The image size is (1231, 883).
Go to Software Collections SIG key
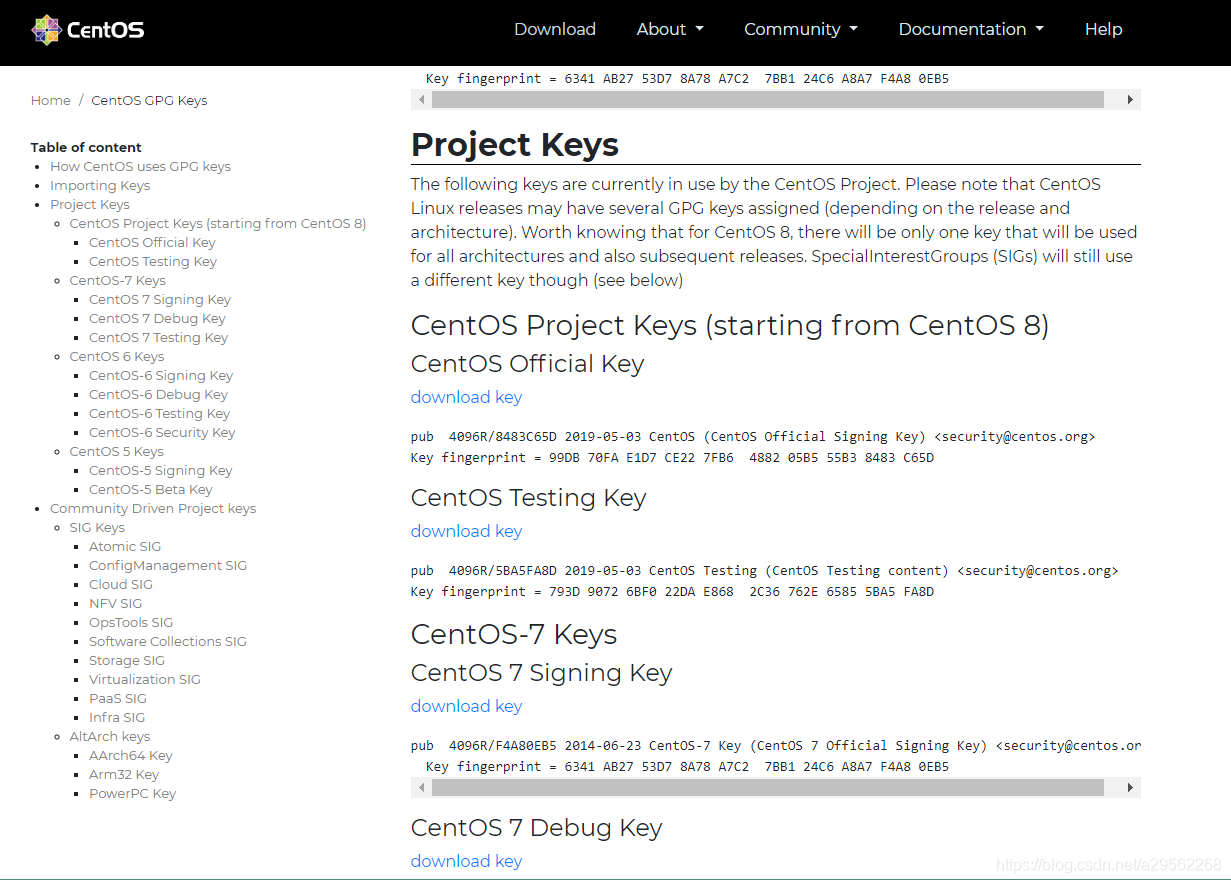[168, 642]
